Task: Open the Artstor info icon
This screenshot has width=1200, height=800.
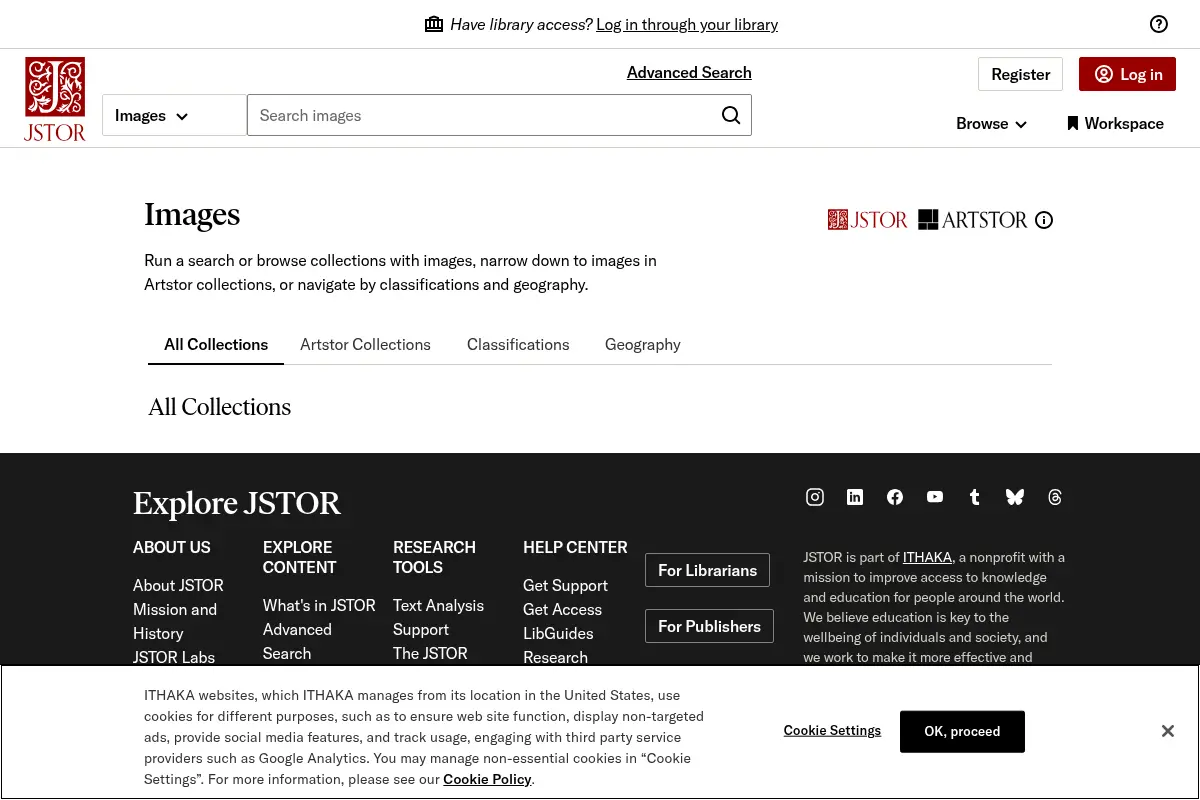Action: pos(1044,220)
